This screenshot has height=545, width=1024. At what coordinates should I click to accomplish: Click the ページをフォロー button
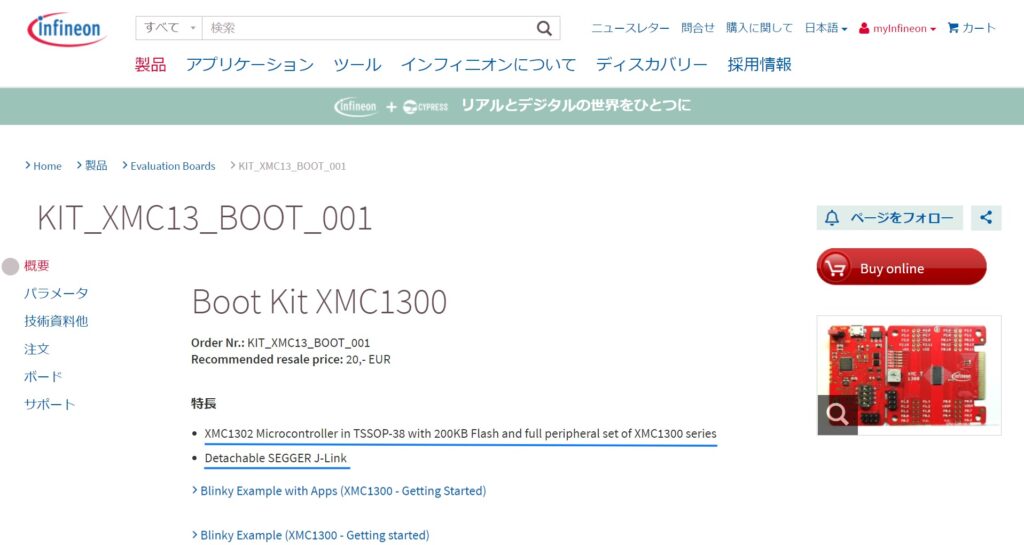[x=889, y=217]
